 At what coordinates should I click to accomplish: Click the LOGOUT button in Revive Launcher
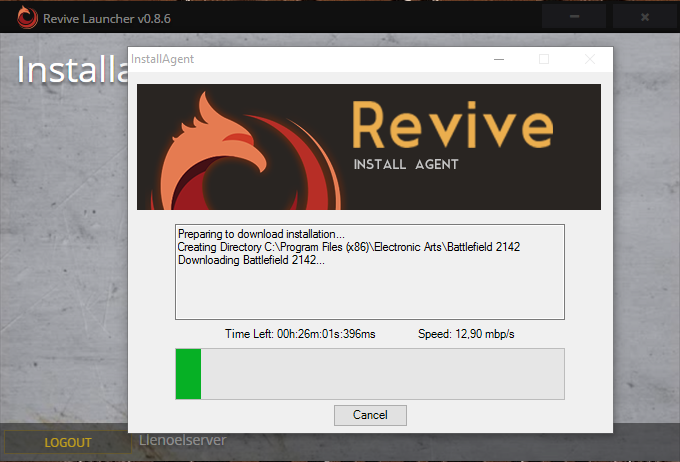(68, 442)
